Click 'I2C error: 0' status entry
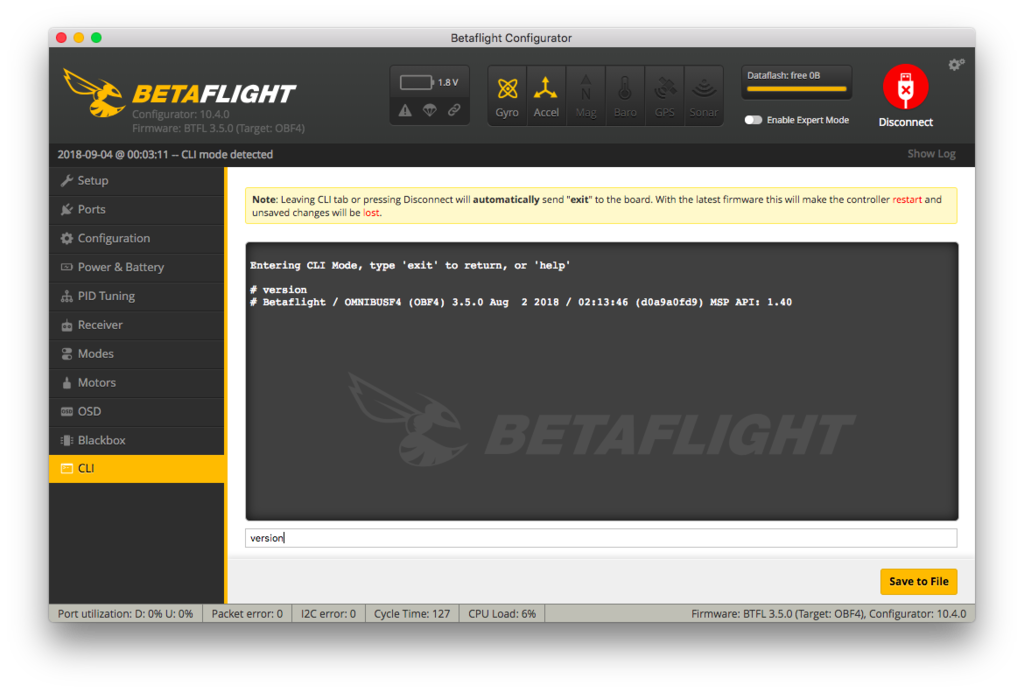1024x692 pixels. 328,614
